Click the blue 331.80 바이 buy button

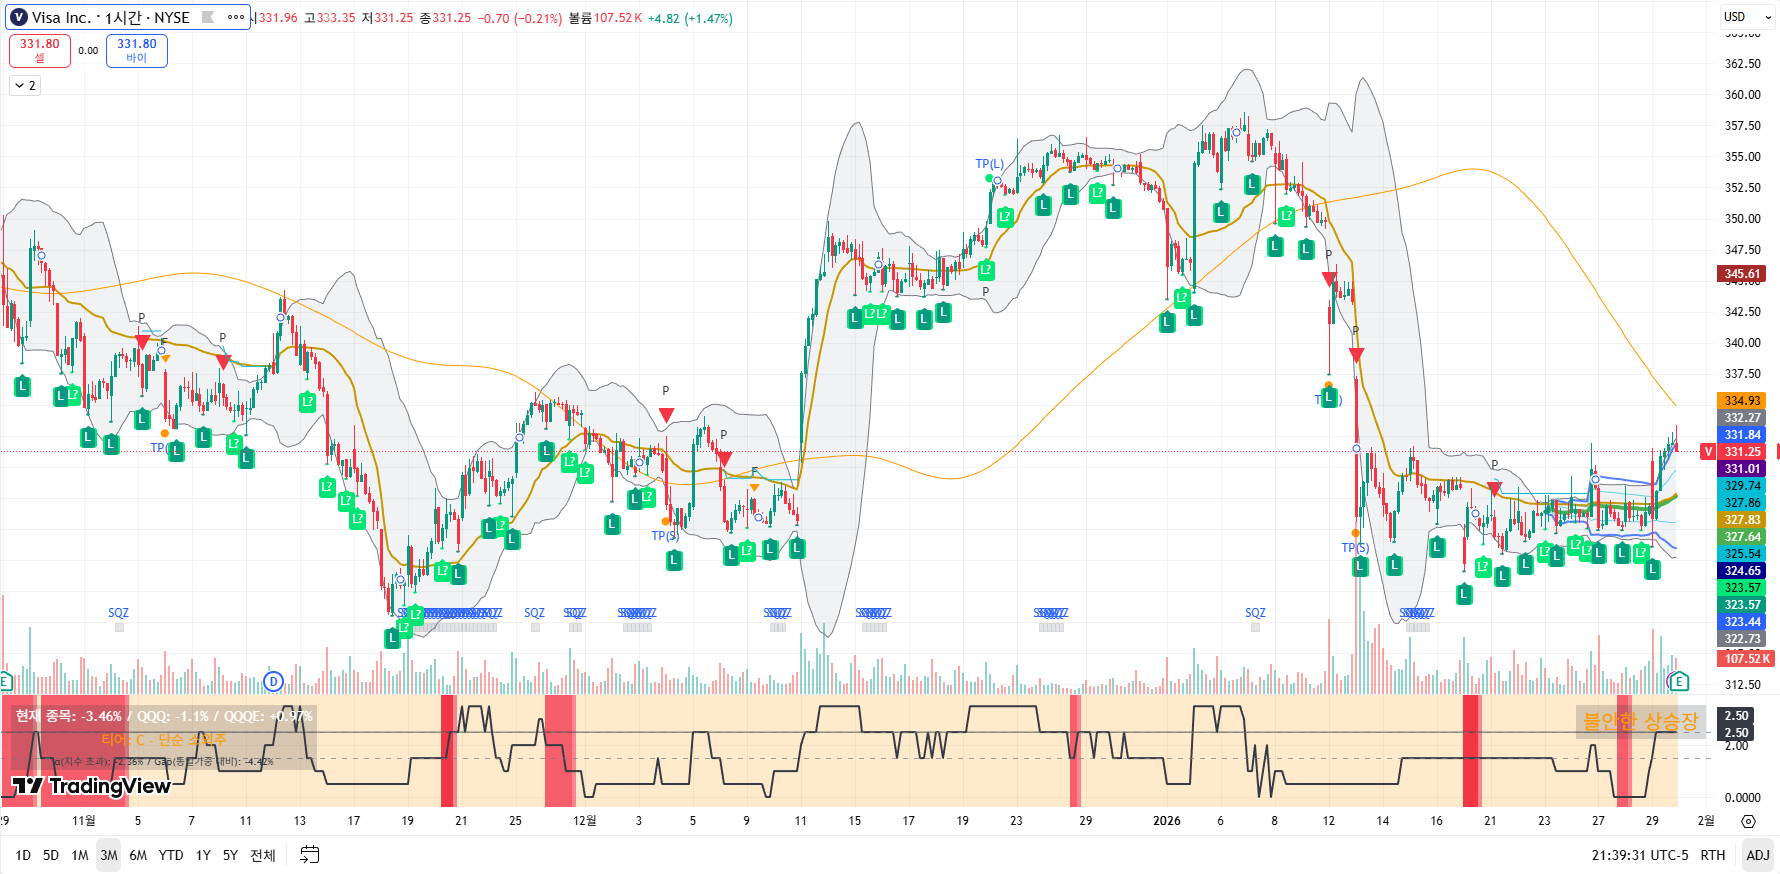[137, 51]
